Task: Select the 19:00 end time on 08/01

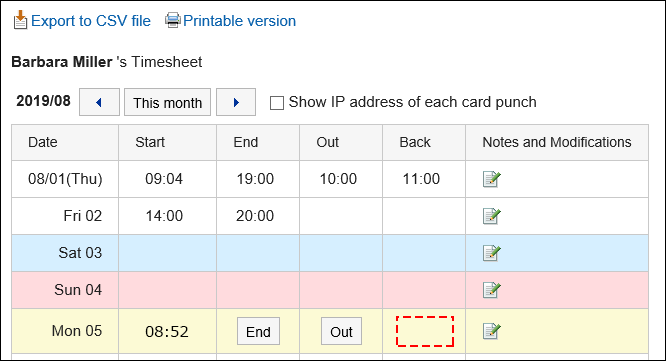Action: [255, 179]
